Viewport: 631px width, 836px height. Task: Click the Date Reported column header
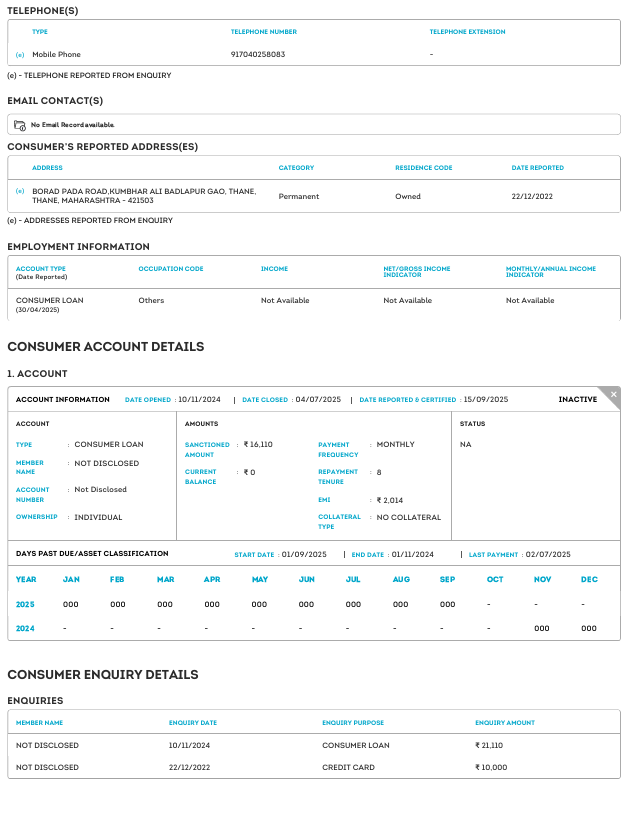537,168
